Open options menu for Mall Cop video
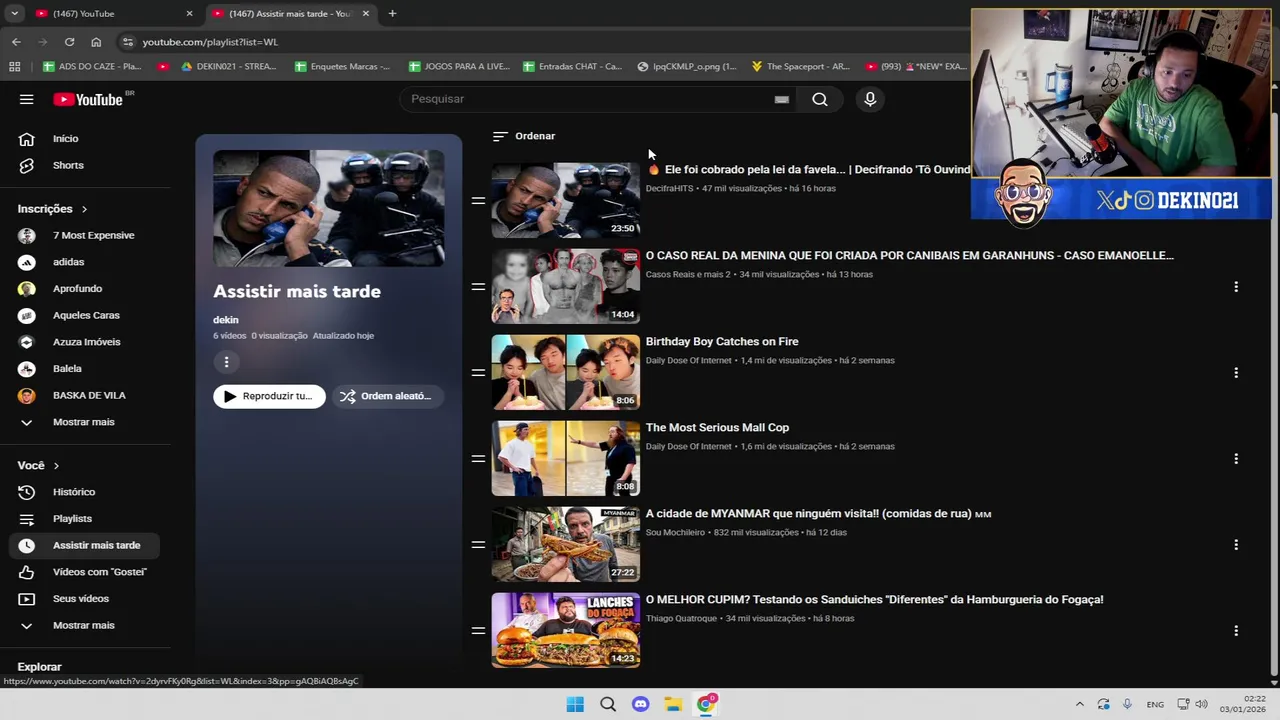Screen dimensions: 1280x720 pyautogui.click(x=1236, y=459)
